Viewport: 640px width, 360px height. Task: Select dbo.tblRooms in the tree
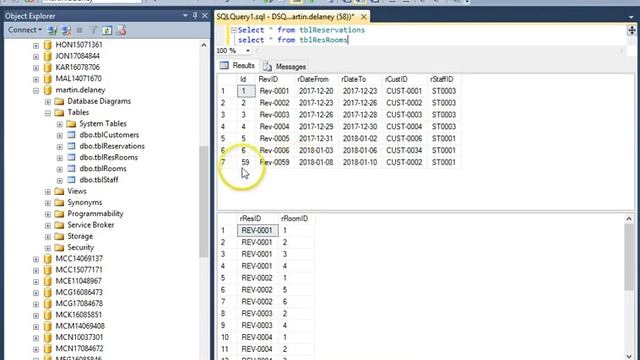(x=103, y=169)
